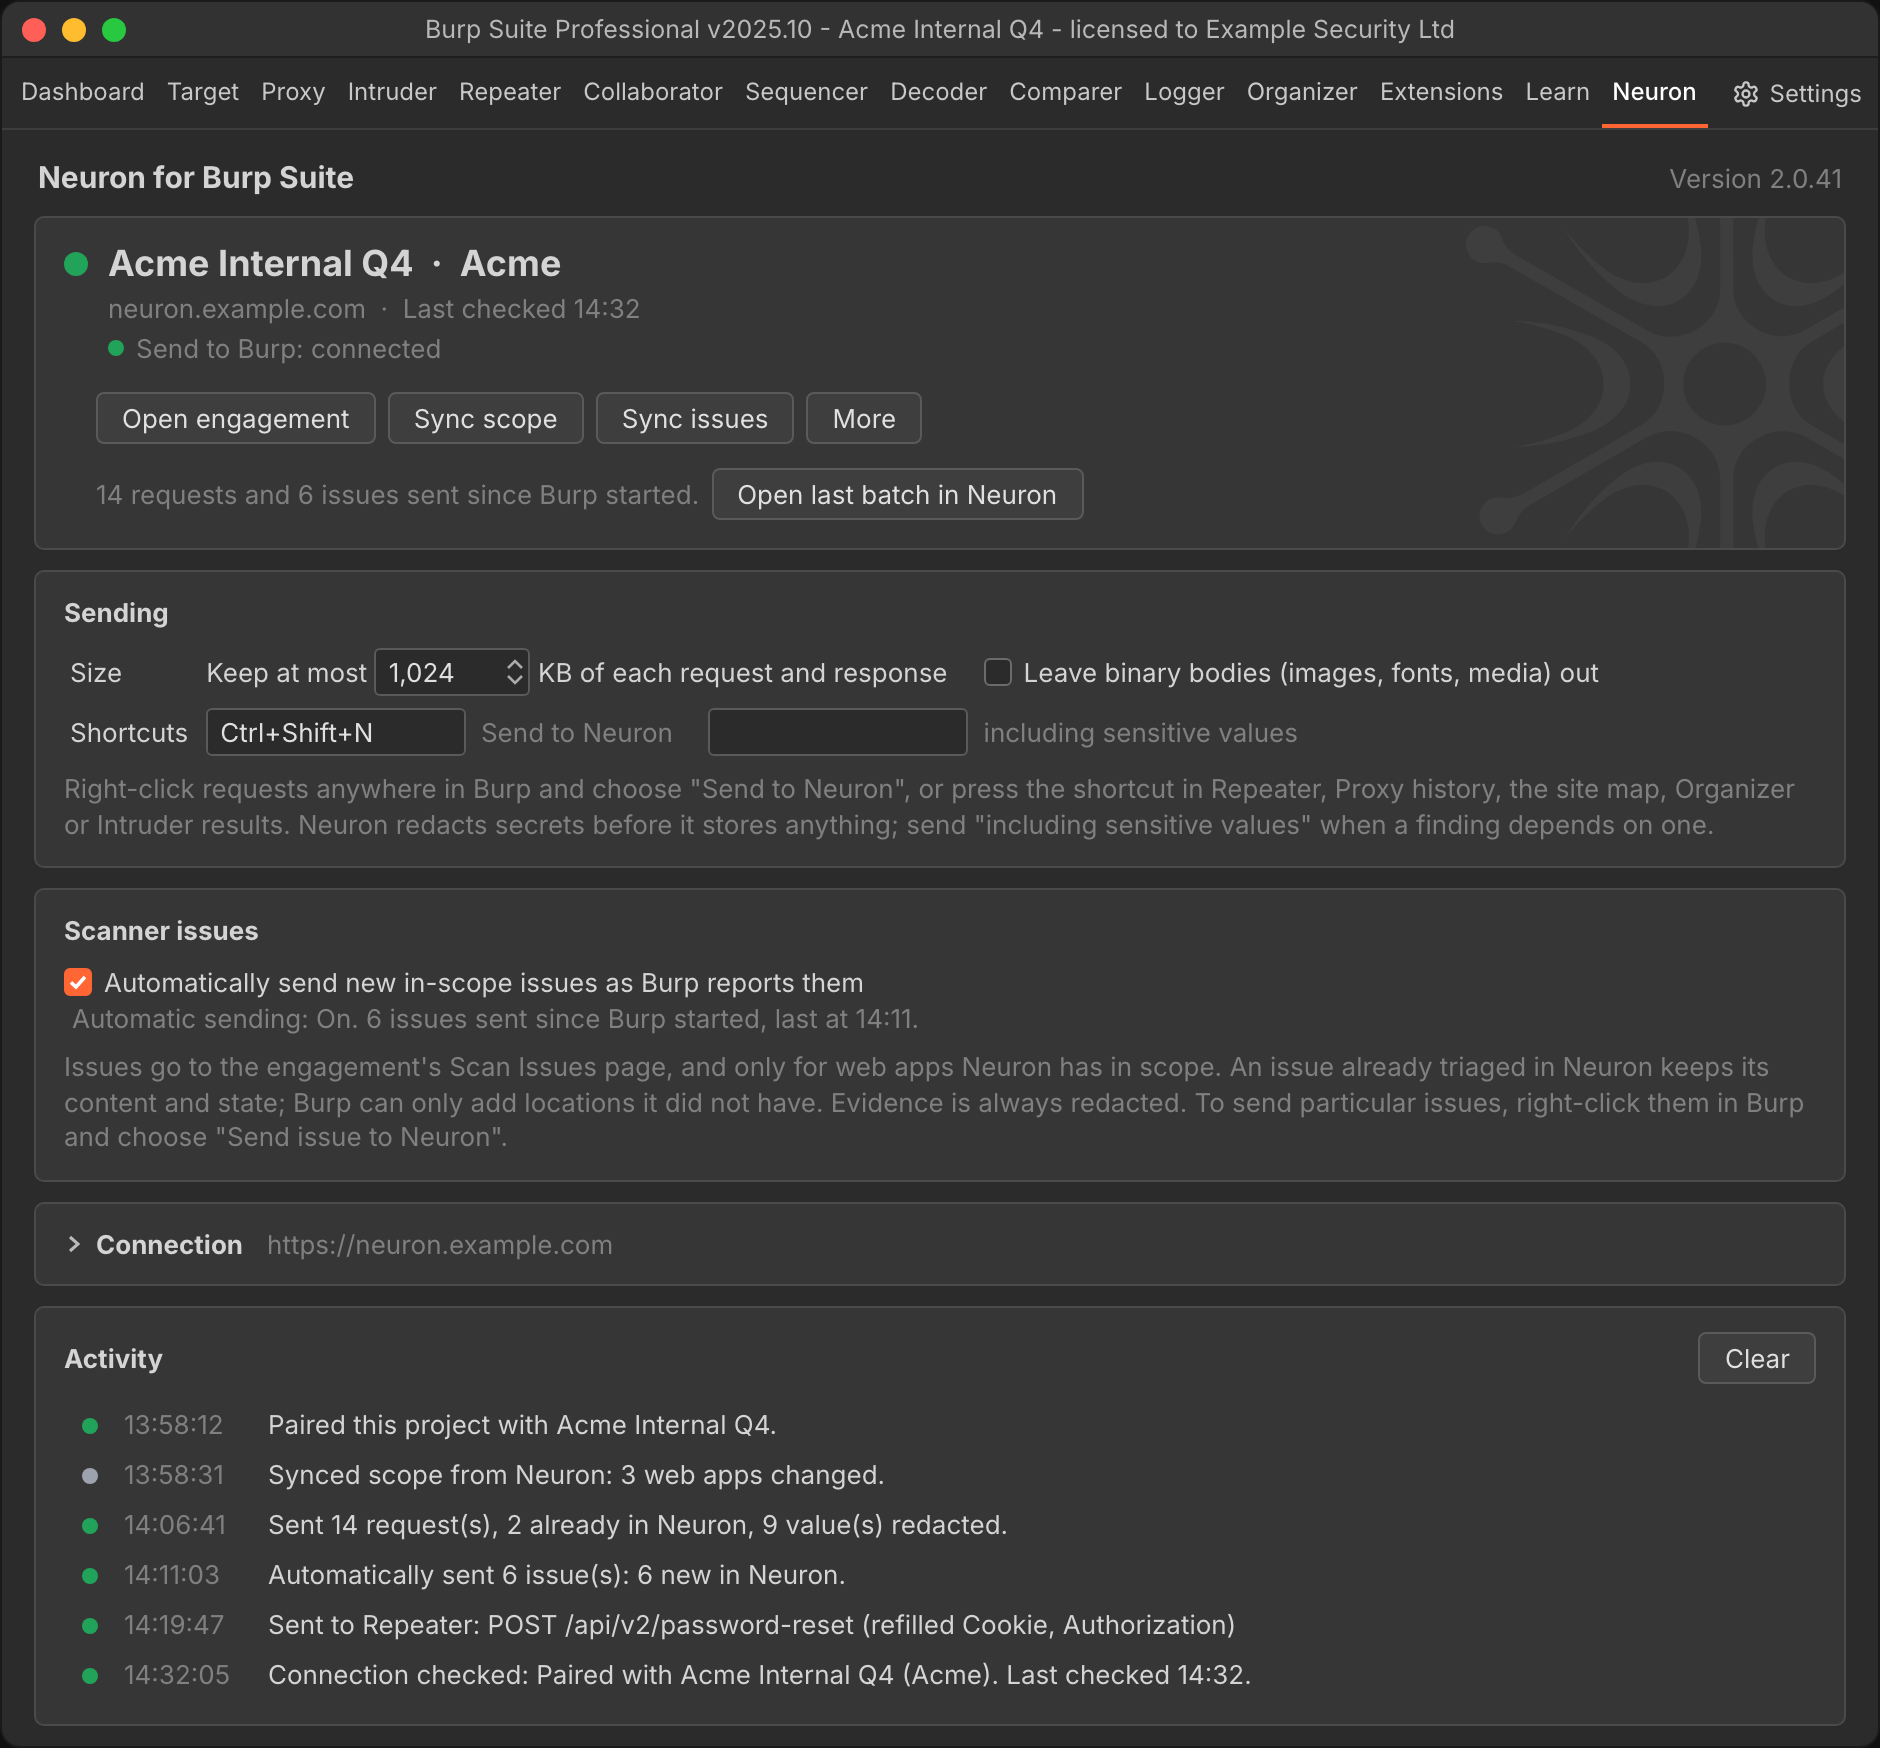The image size is (1880, 1748).
Task: Click the 14:32:05 Connection checked entry
Action: pyautogui.click(x=759, y=1674)
